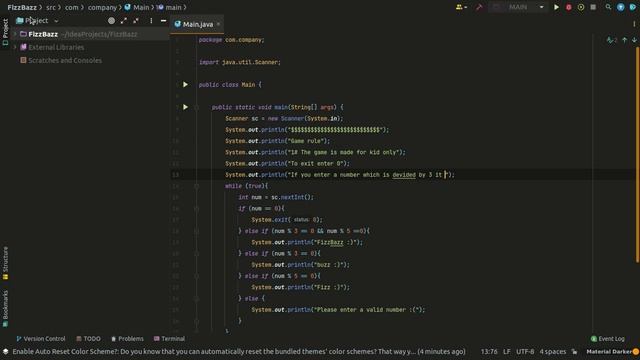This screenshot has width=640, height=360.
Task: Fold the while(true) block in gutter
Action: click(197, 186)
